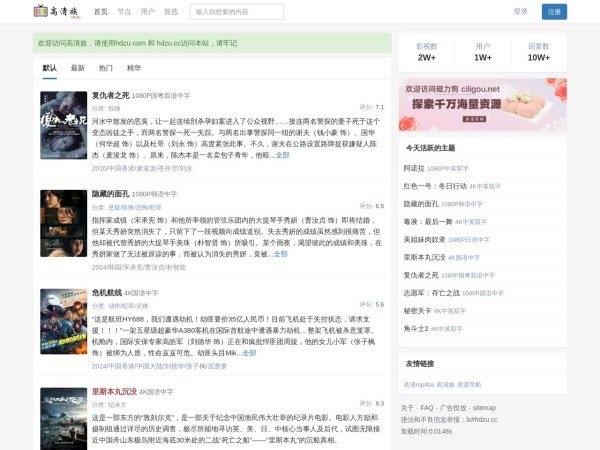The width and height of the screenshot is (600, 450).
Task: Open the 危机航线 poster thumbnail
Action: [63, 321]
